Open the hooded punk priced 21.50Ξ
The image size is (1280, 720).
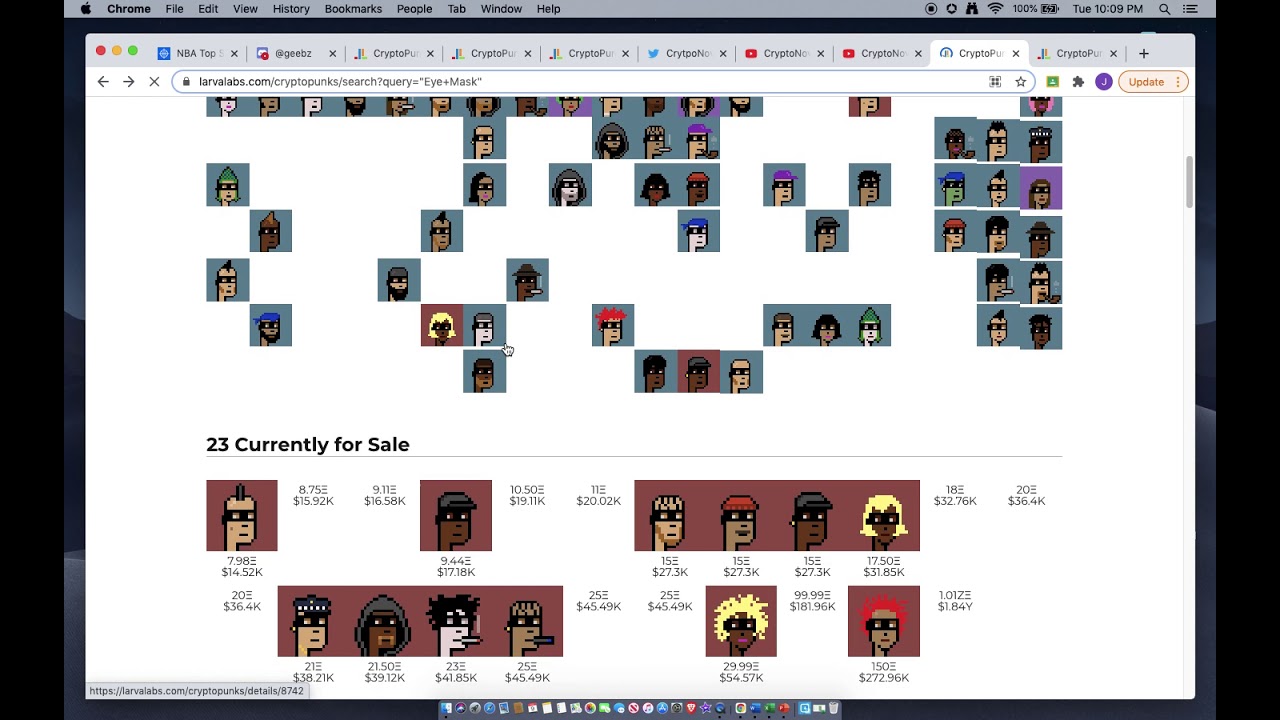[384, 622]
